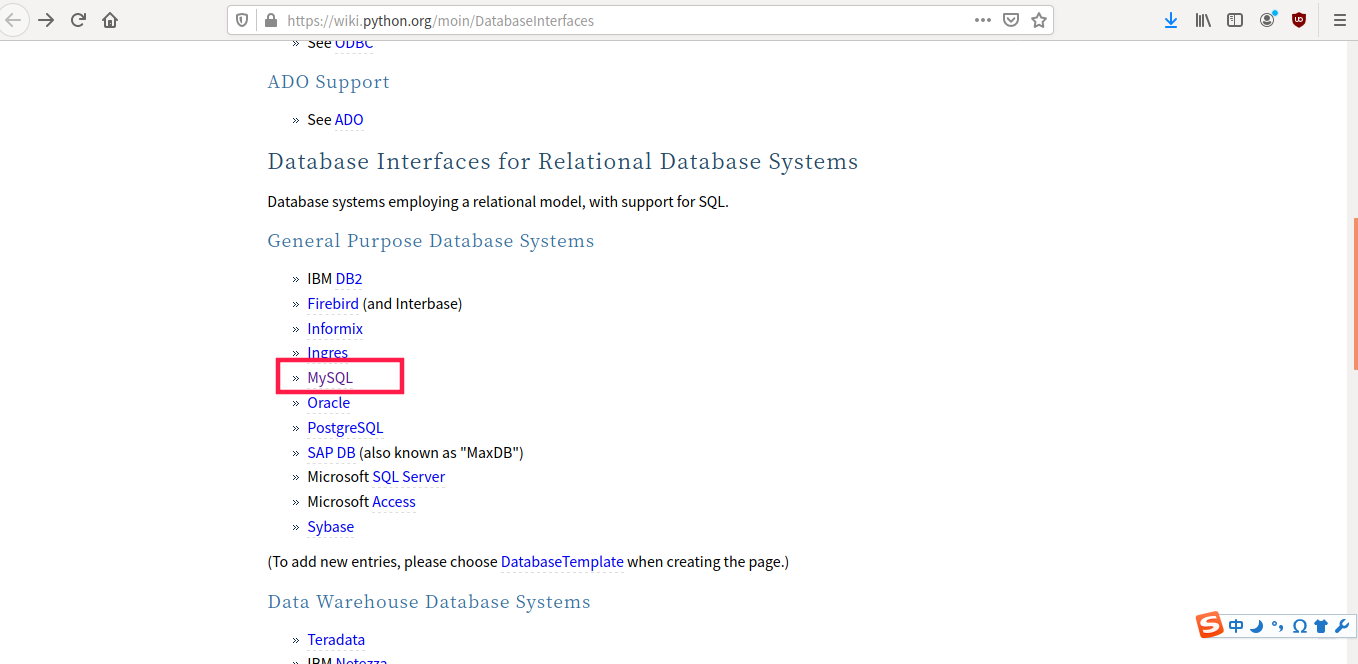Reload the page with the refresh icon
The width and height of the screenshot is (1358, 664).
click(78, 20)
